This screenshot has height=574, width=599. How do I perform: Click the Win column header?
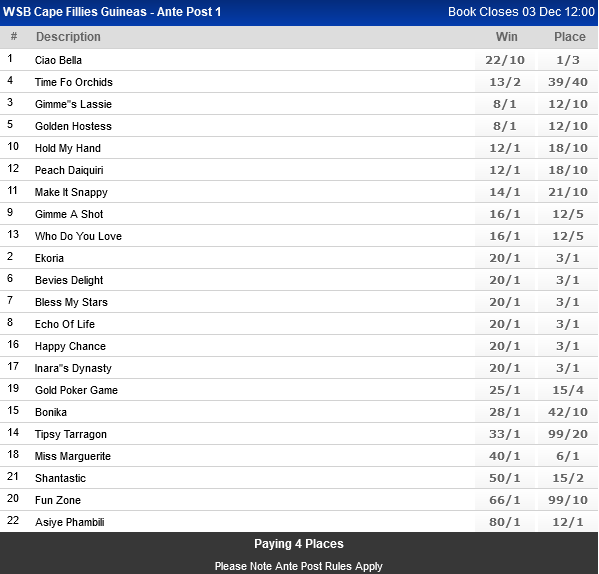[x=507, y=37]
